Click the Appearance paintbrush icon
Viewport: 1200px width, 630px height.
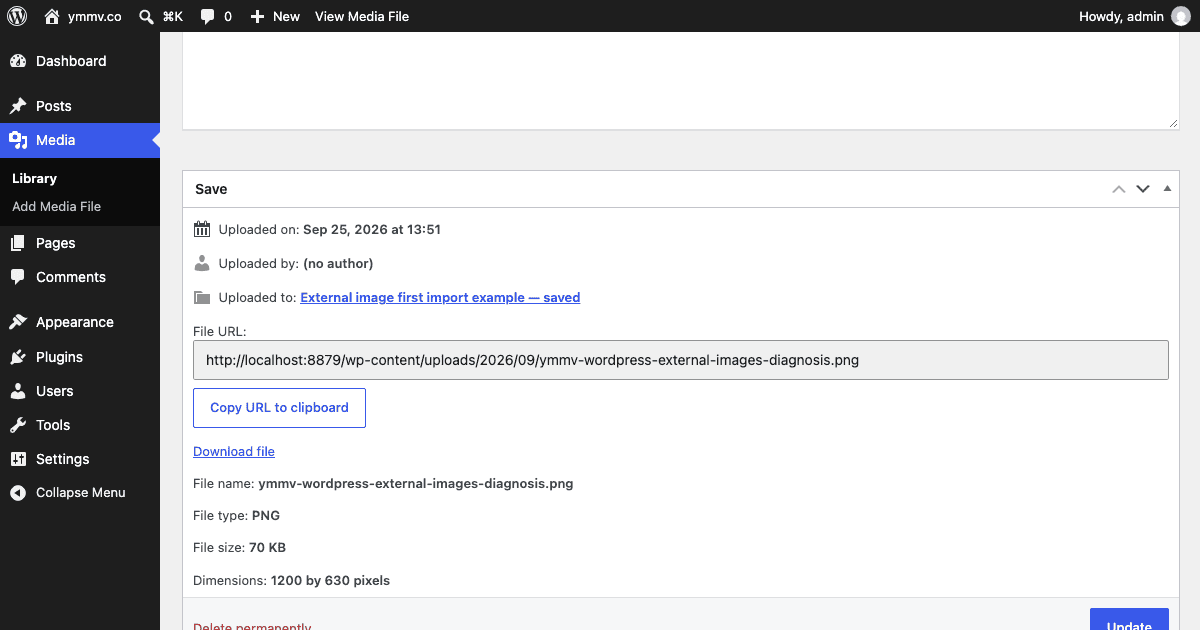18,322
